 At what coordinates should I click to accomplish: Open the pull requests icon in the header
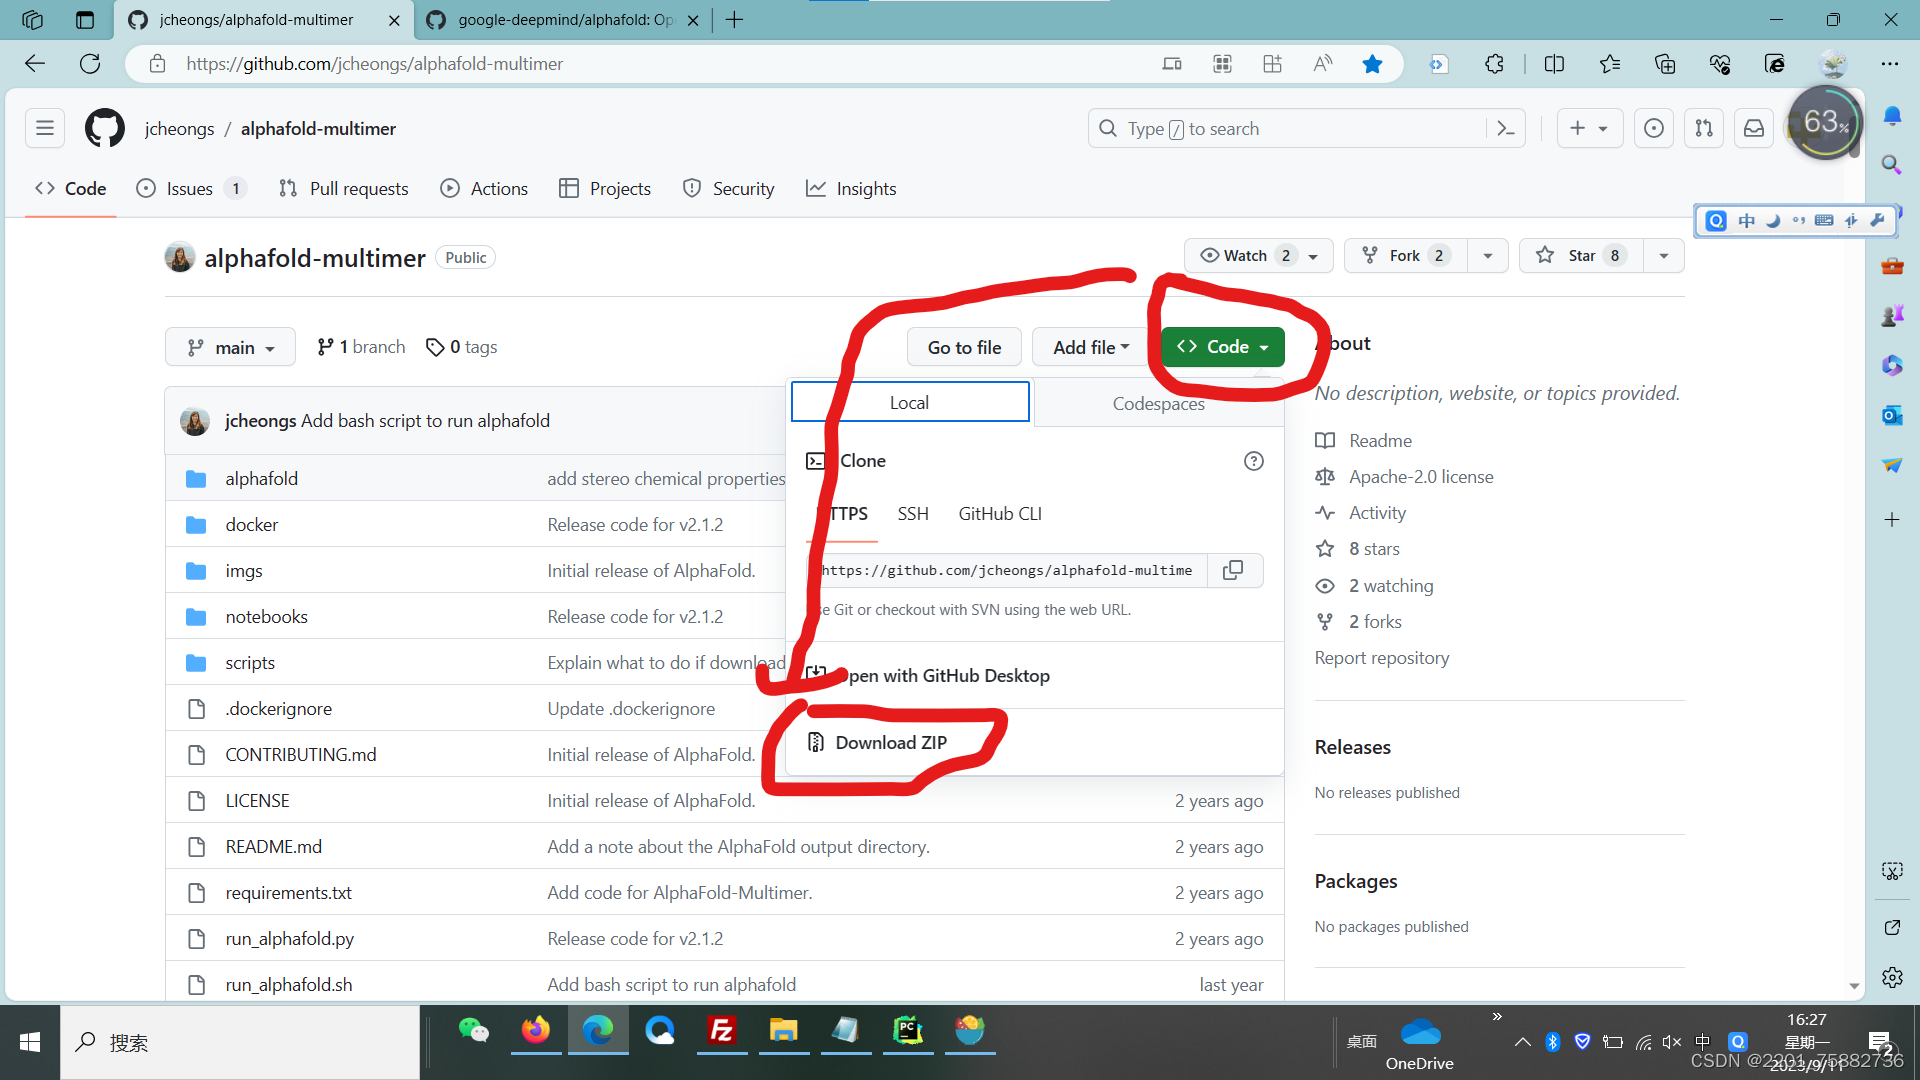(1704, 129)
